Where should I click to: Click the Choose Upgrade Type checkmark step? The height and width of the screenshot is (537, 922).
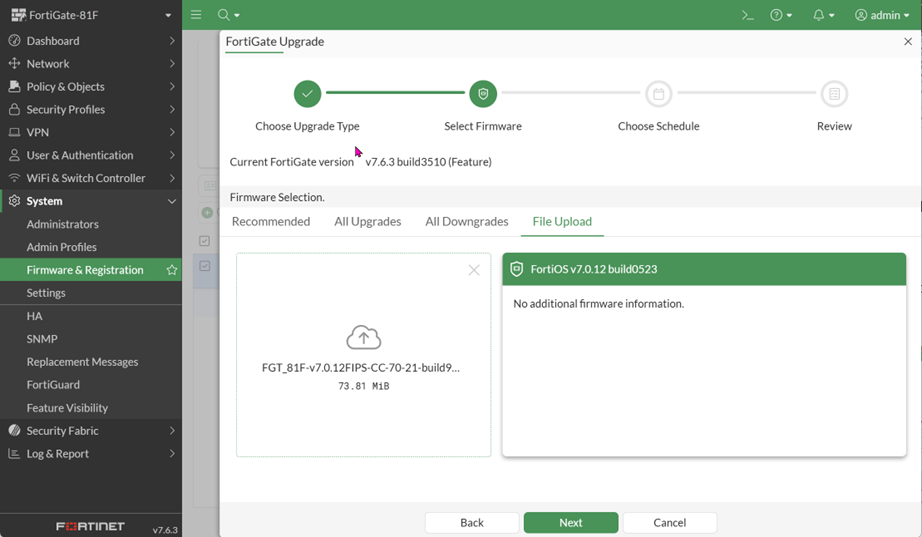(307, 94)
